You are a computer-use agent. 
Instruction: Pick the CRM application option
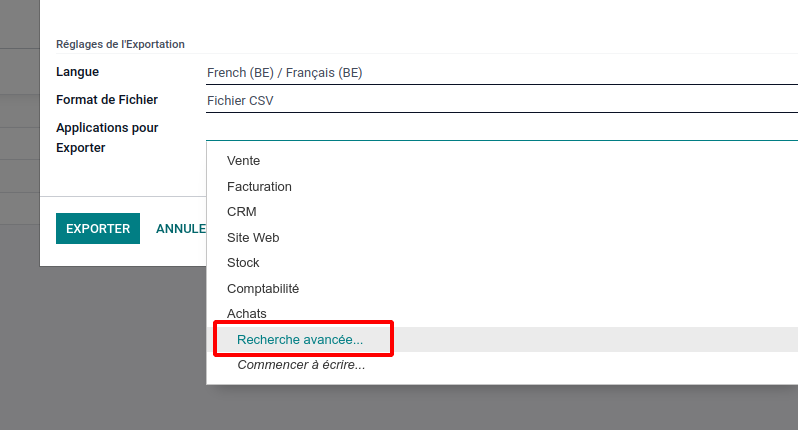[x=242, y=212]
